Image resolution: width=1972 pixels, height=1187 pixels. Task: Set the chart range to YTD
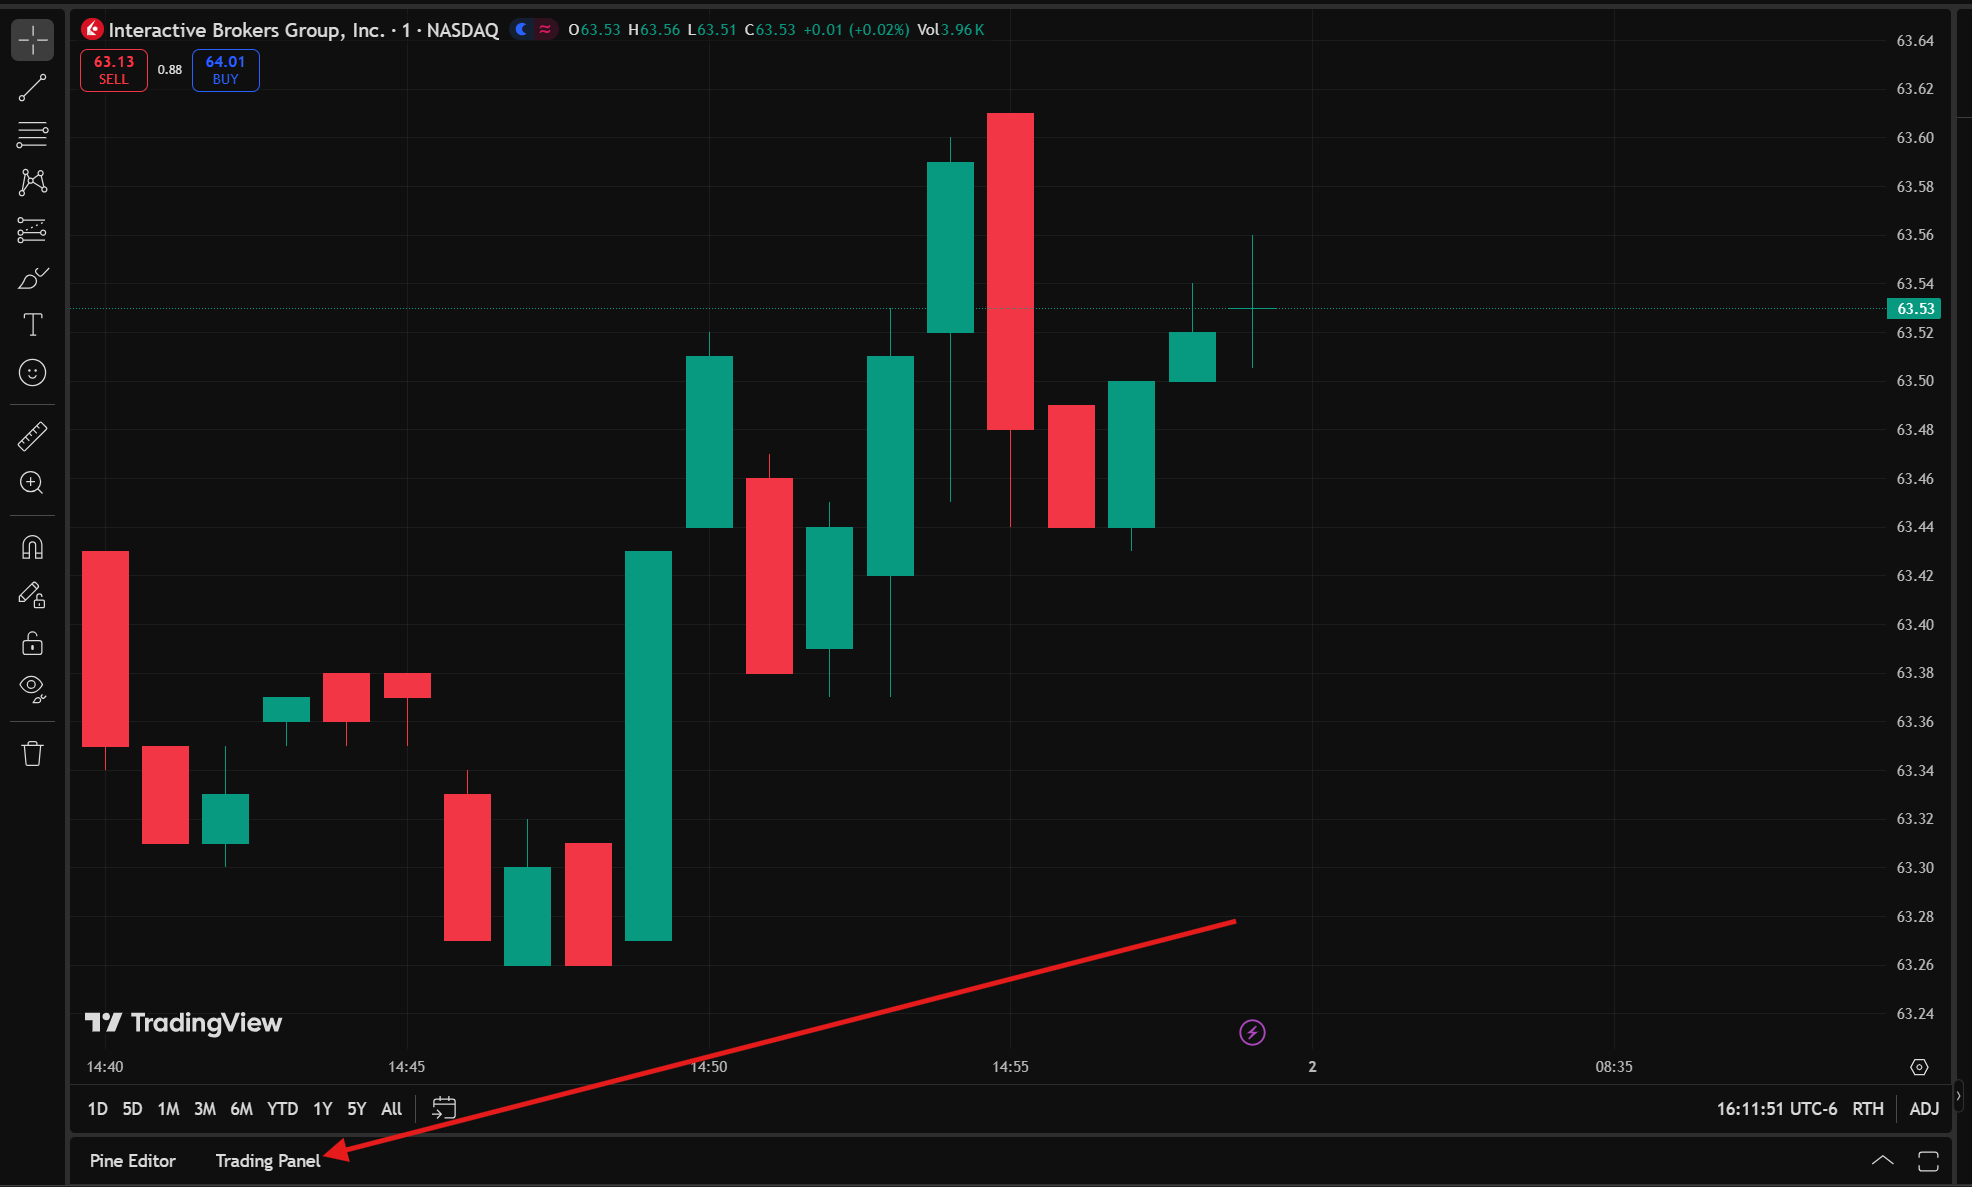tap(282, 1109)
